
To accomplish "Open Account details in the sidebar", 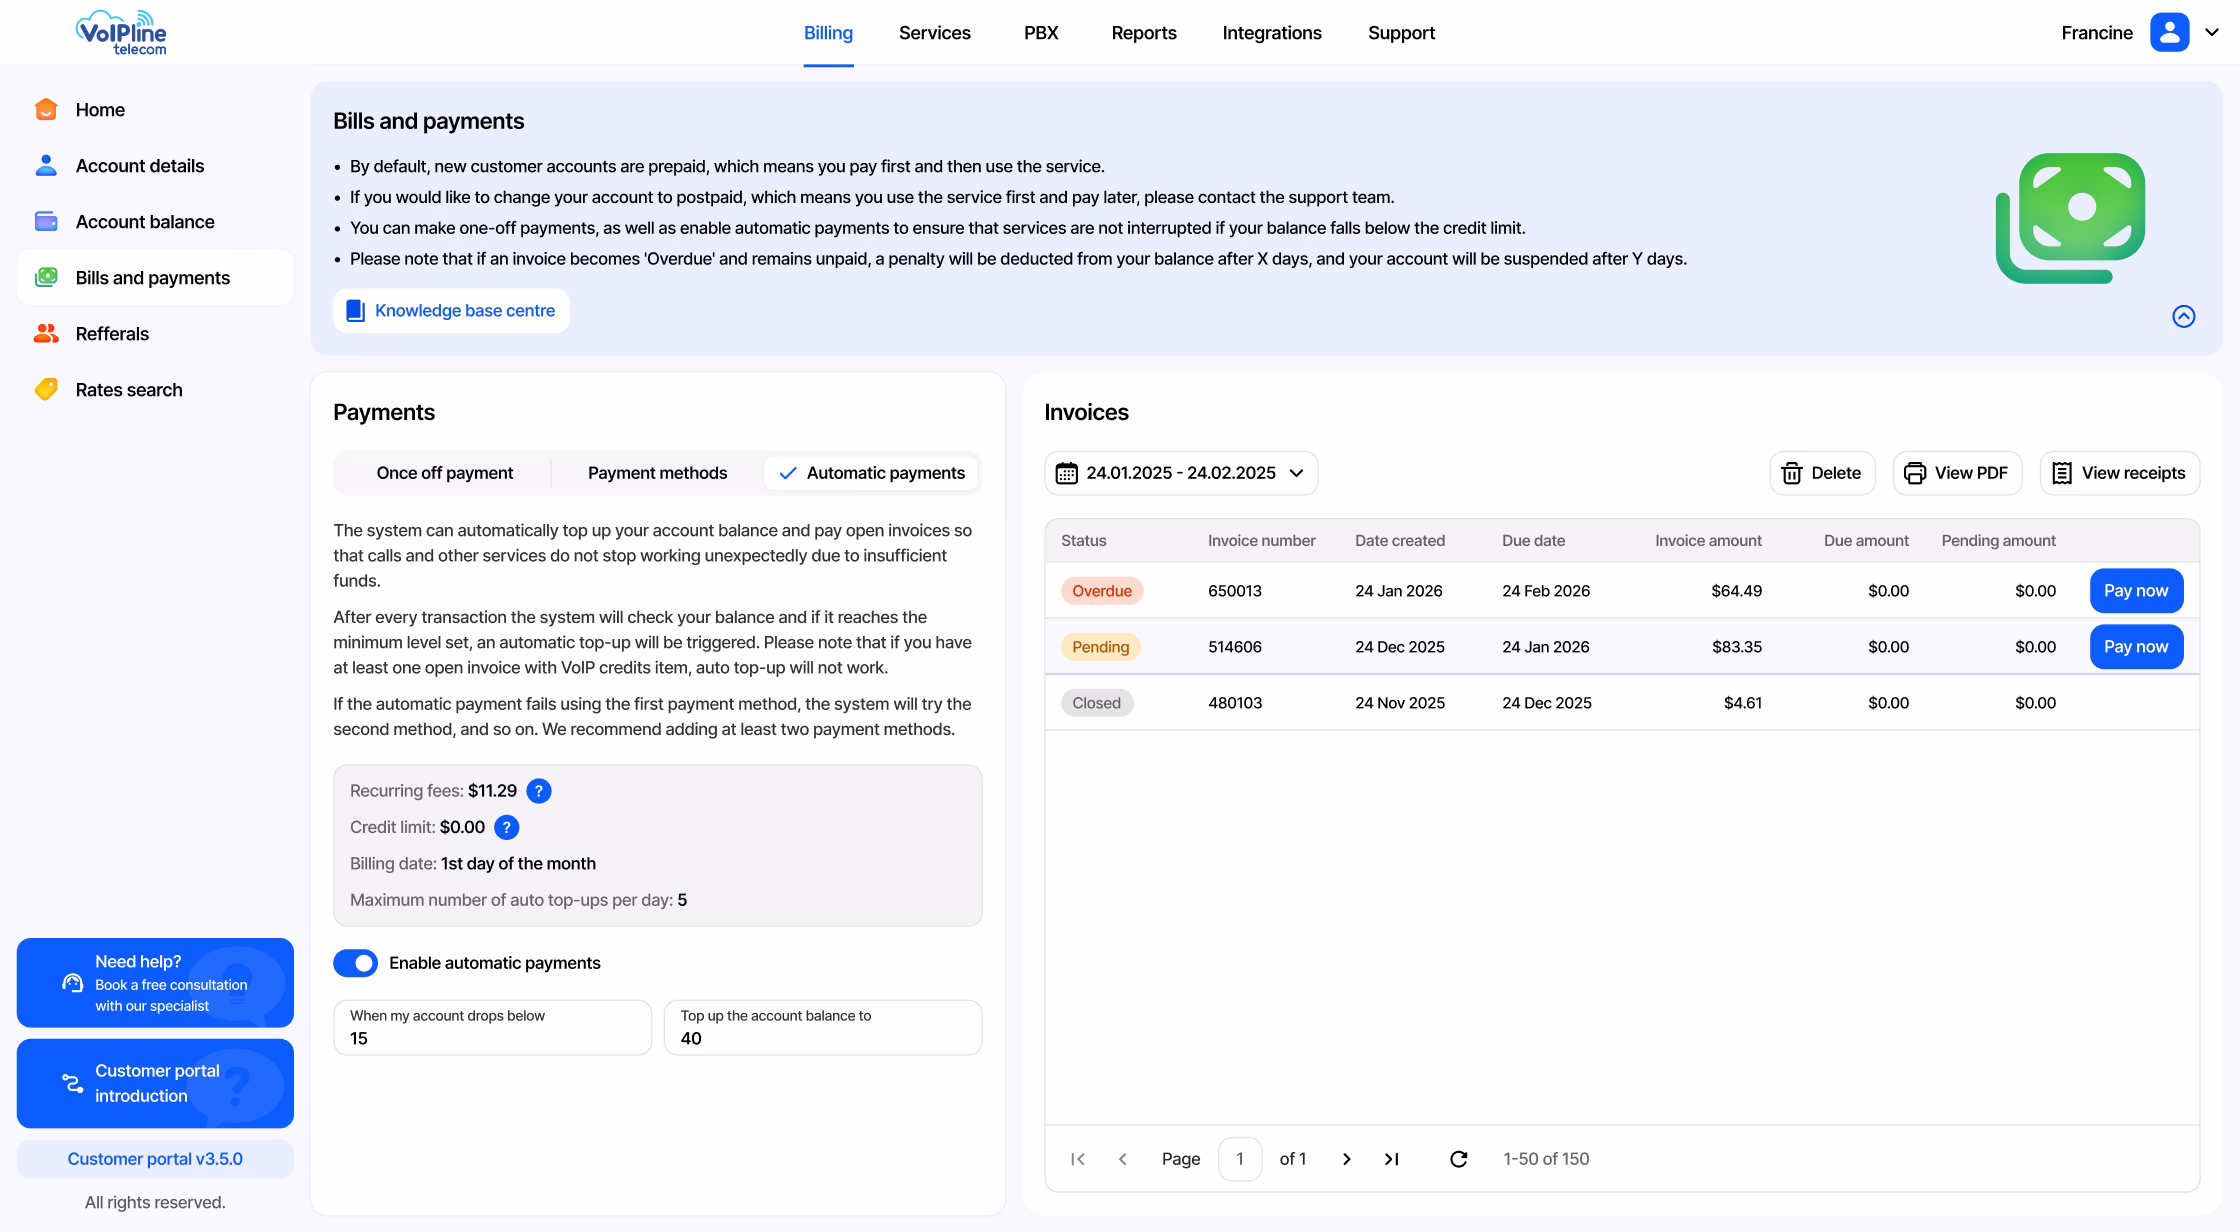I will pos(155,166).
